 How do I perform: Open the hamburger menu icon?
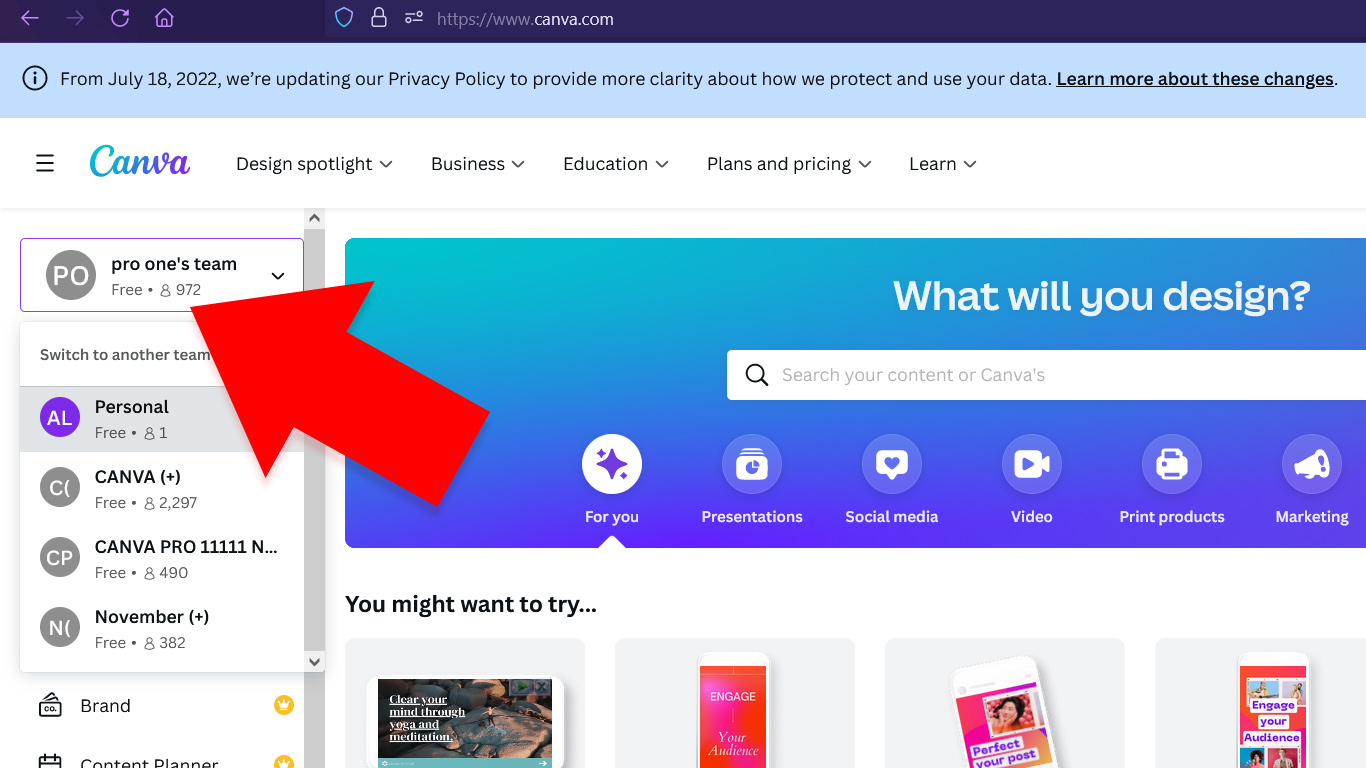tap(45, 163)
